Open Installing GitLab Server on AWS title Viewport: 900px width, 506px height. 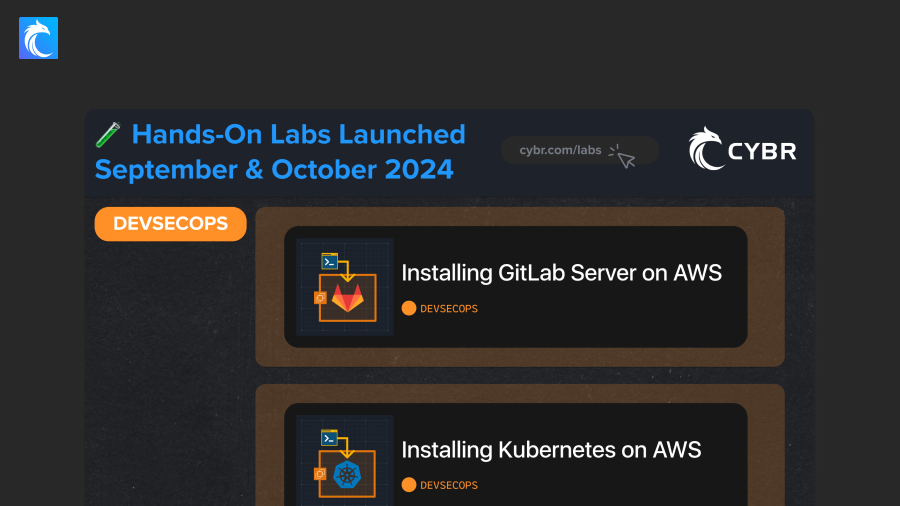tap(561, 273)
